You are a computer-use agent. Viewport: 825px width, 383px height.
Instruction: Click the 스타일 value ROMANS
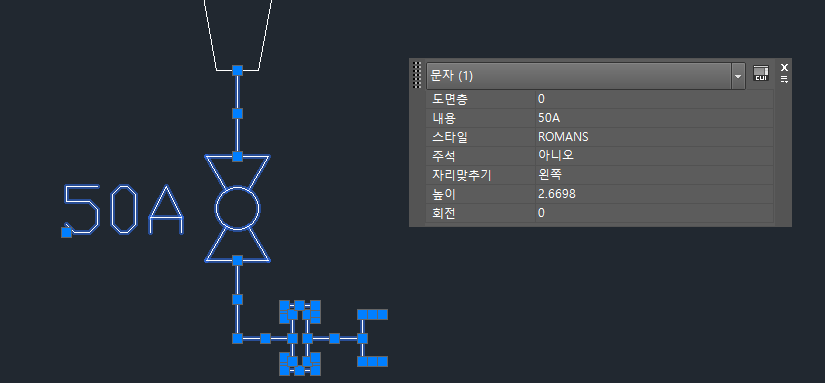[654, 137]
